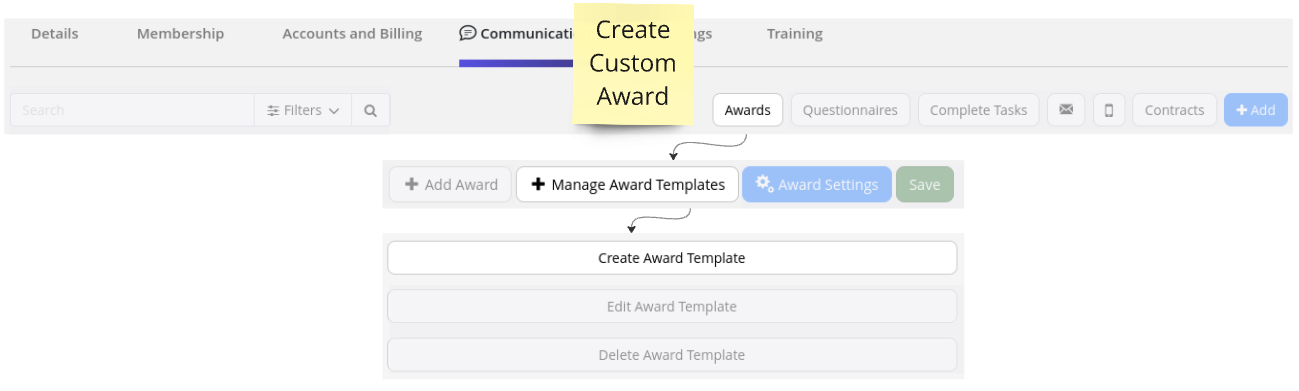The height and width of the screenshot is (391, 1299).
Task: Go to Accounts and Billing tab
Action: click(x=352, y=34)
